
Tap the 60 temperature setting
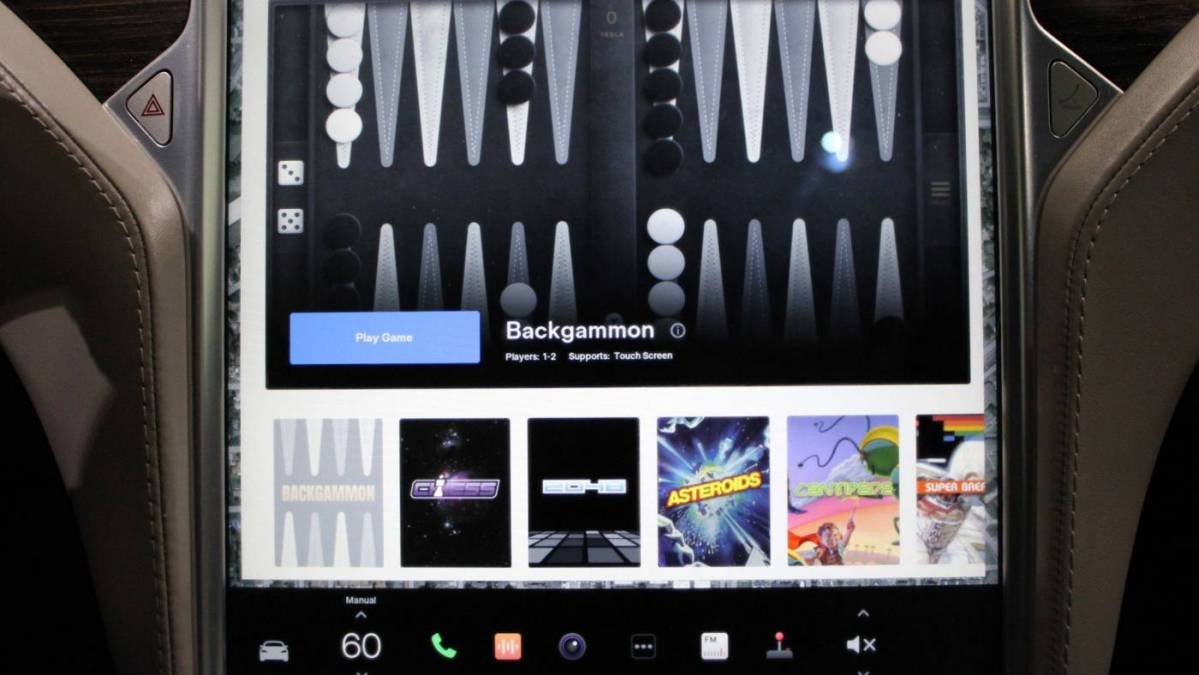[x=361, y=647]
